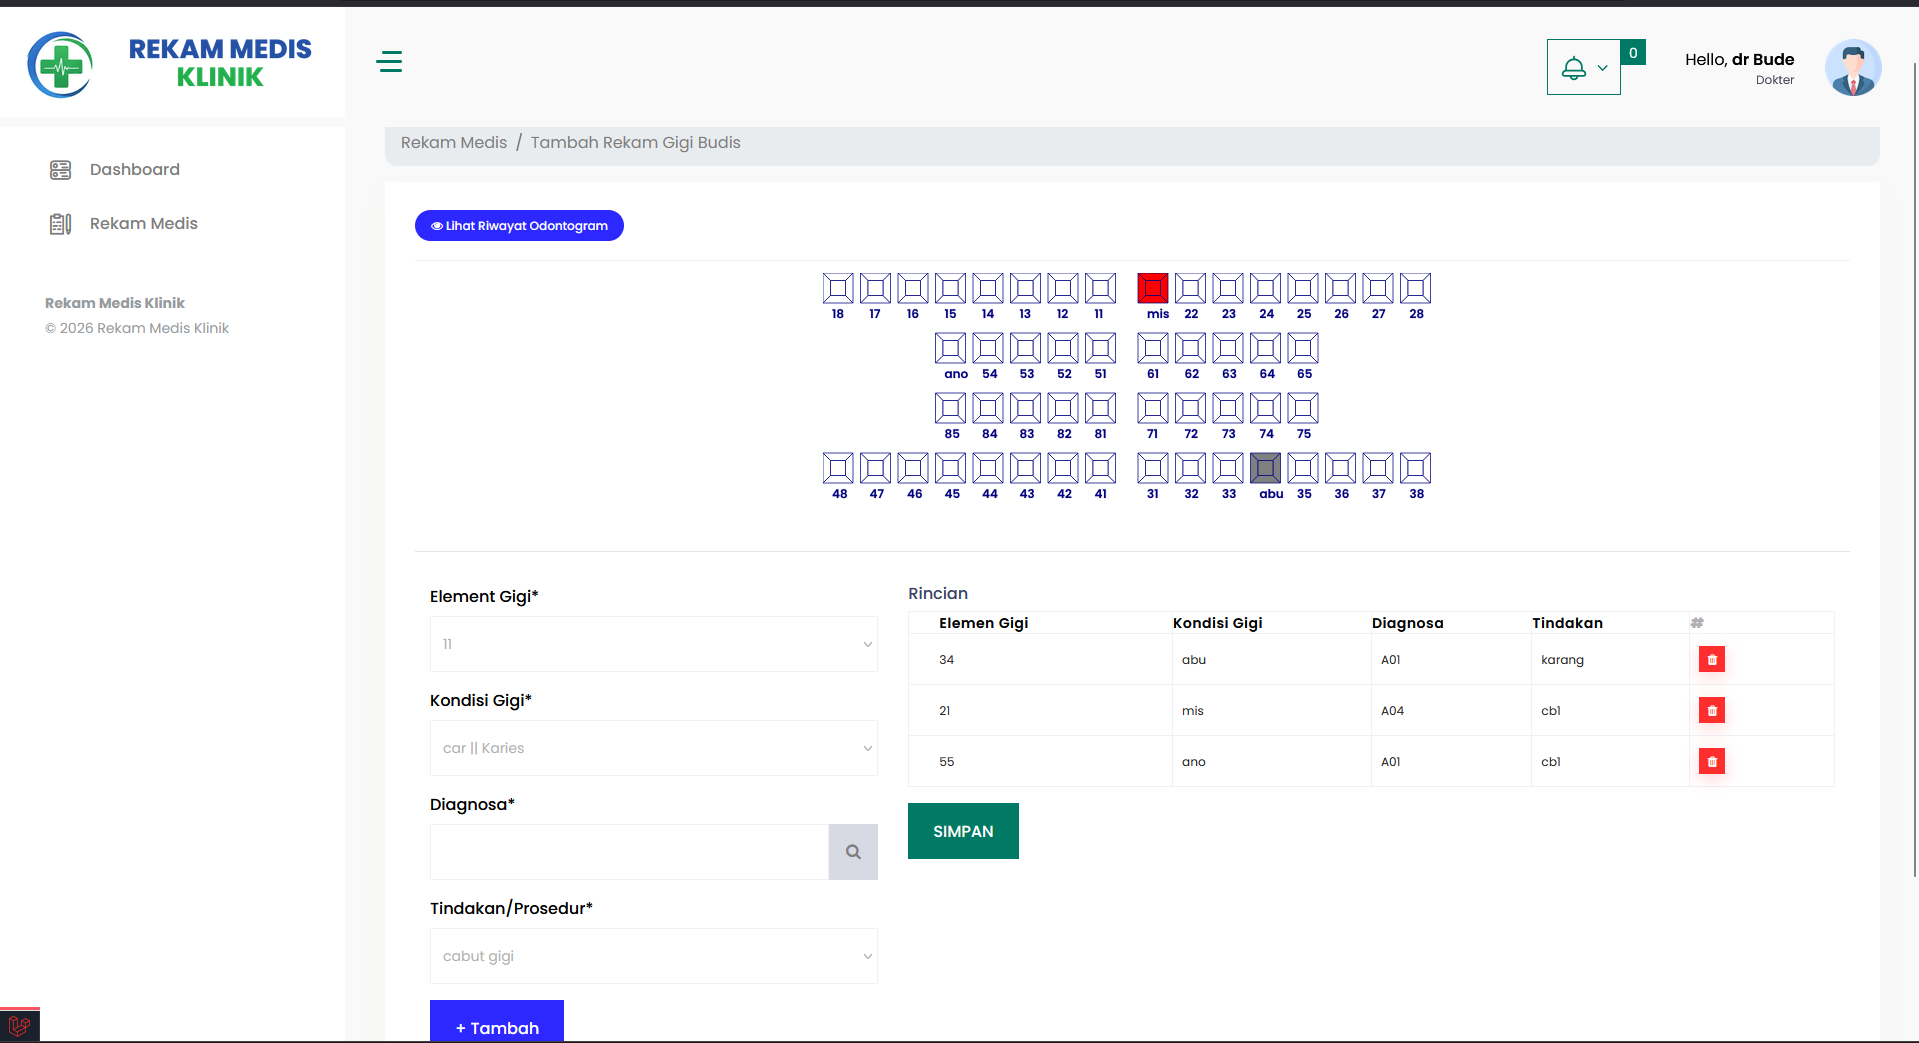Select tooth 41 on the odontogram

click(x=1100, y=468)
